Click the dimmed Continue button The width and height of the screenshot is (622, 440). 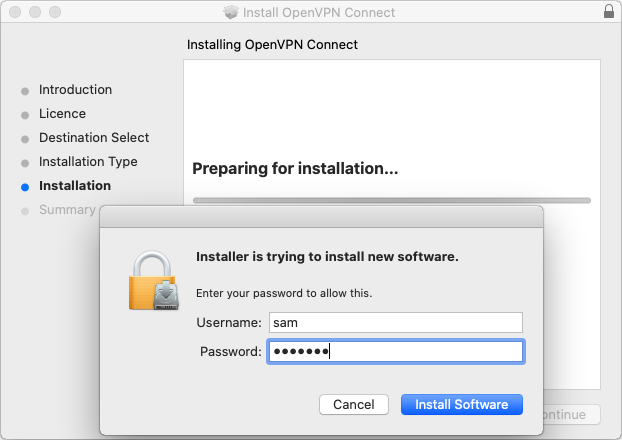[x=568, y=414]
